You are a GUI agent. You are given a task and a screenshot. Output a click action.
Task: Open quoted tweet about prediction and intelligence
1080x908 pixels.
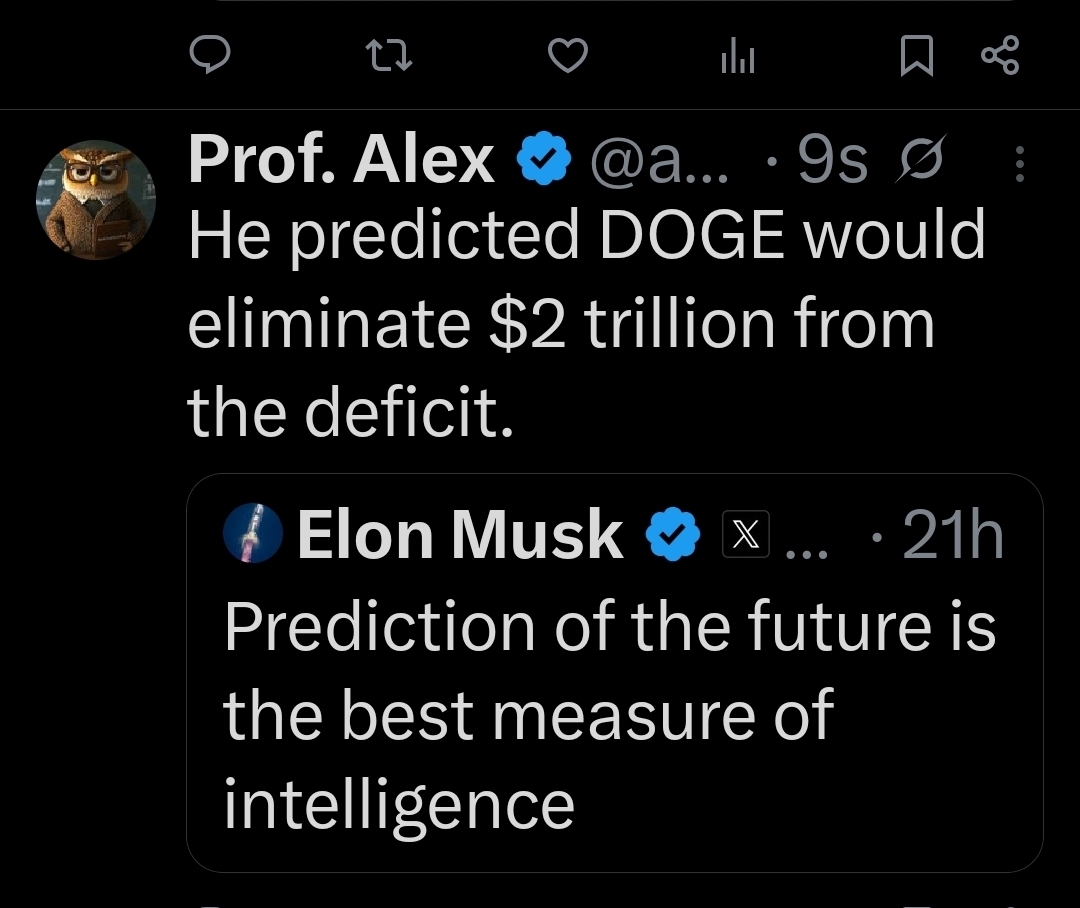pyautogui.click(x=610, y=714)
